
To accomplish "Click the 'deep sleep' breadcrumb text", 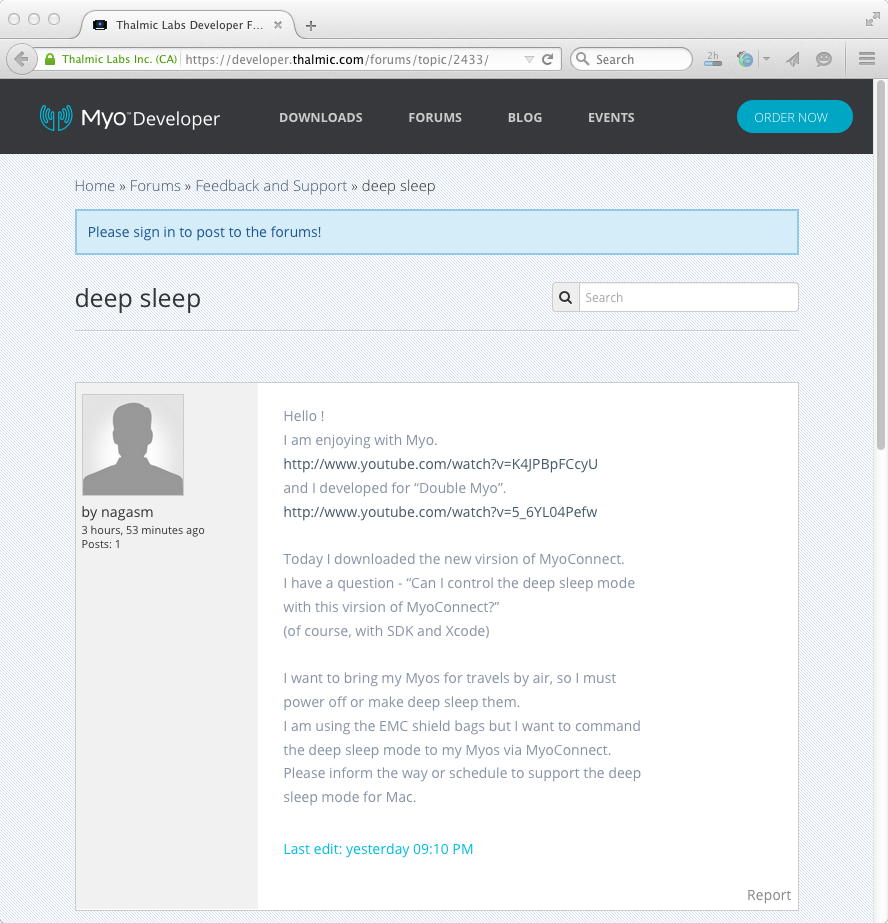I will [x=398, y=186].
